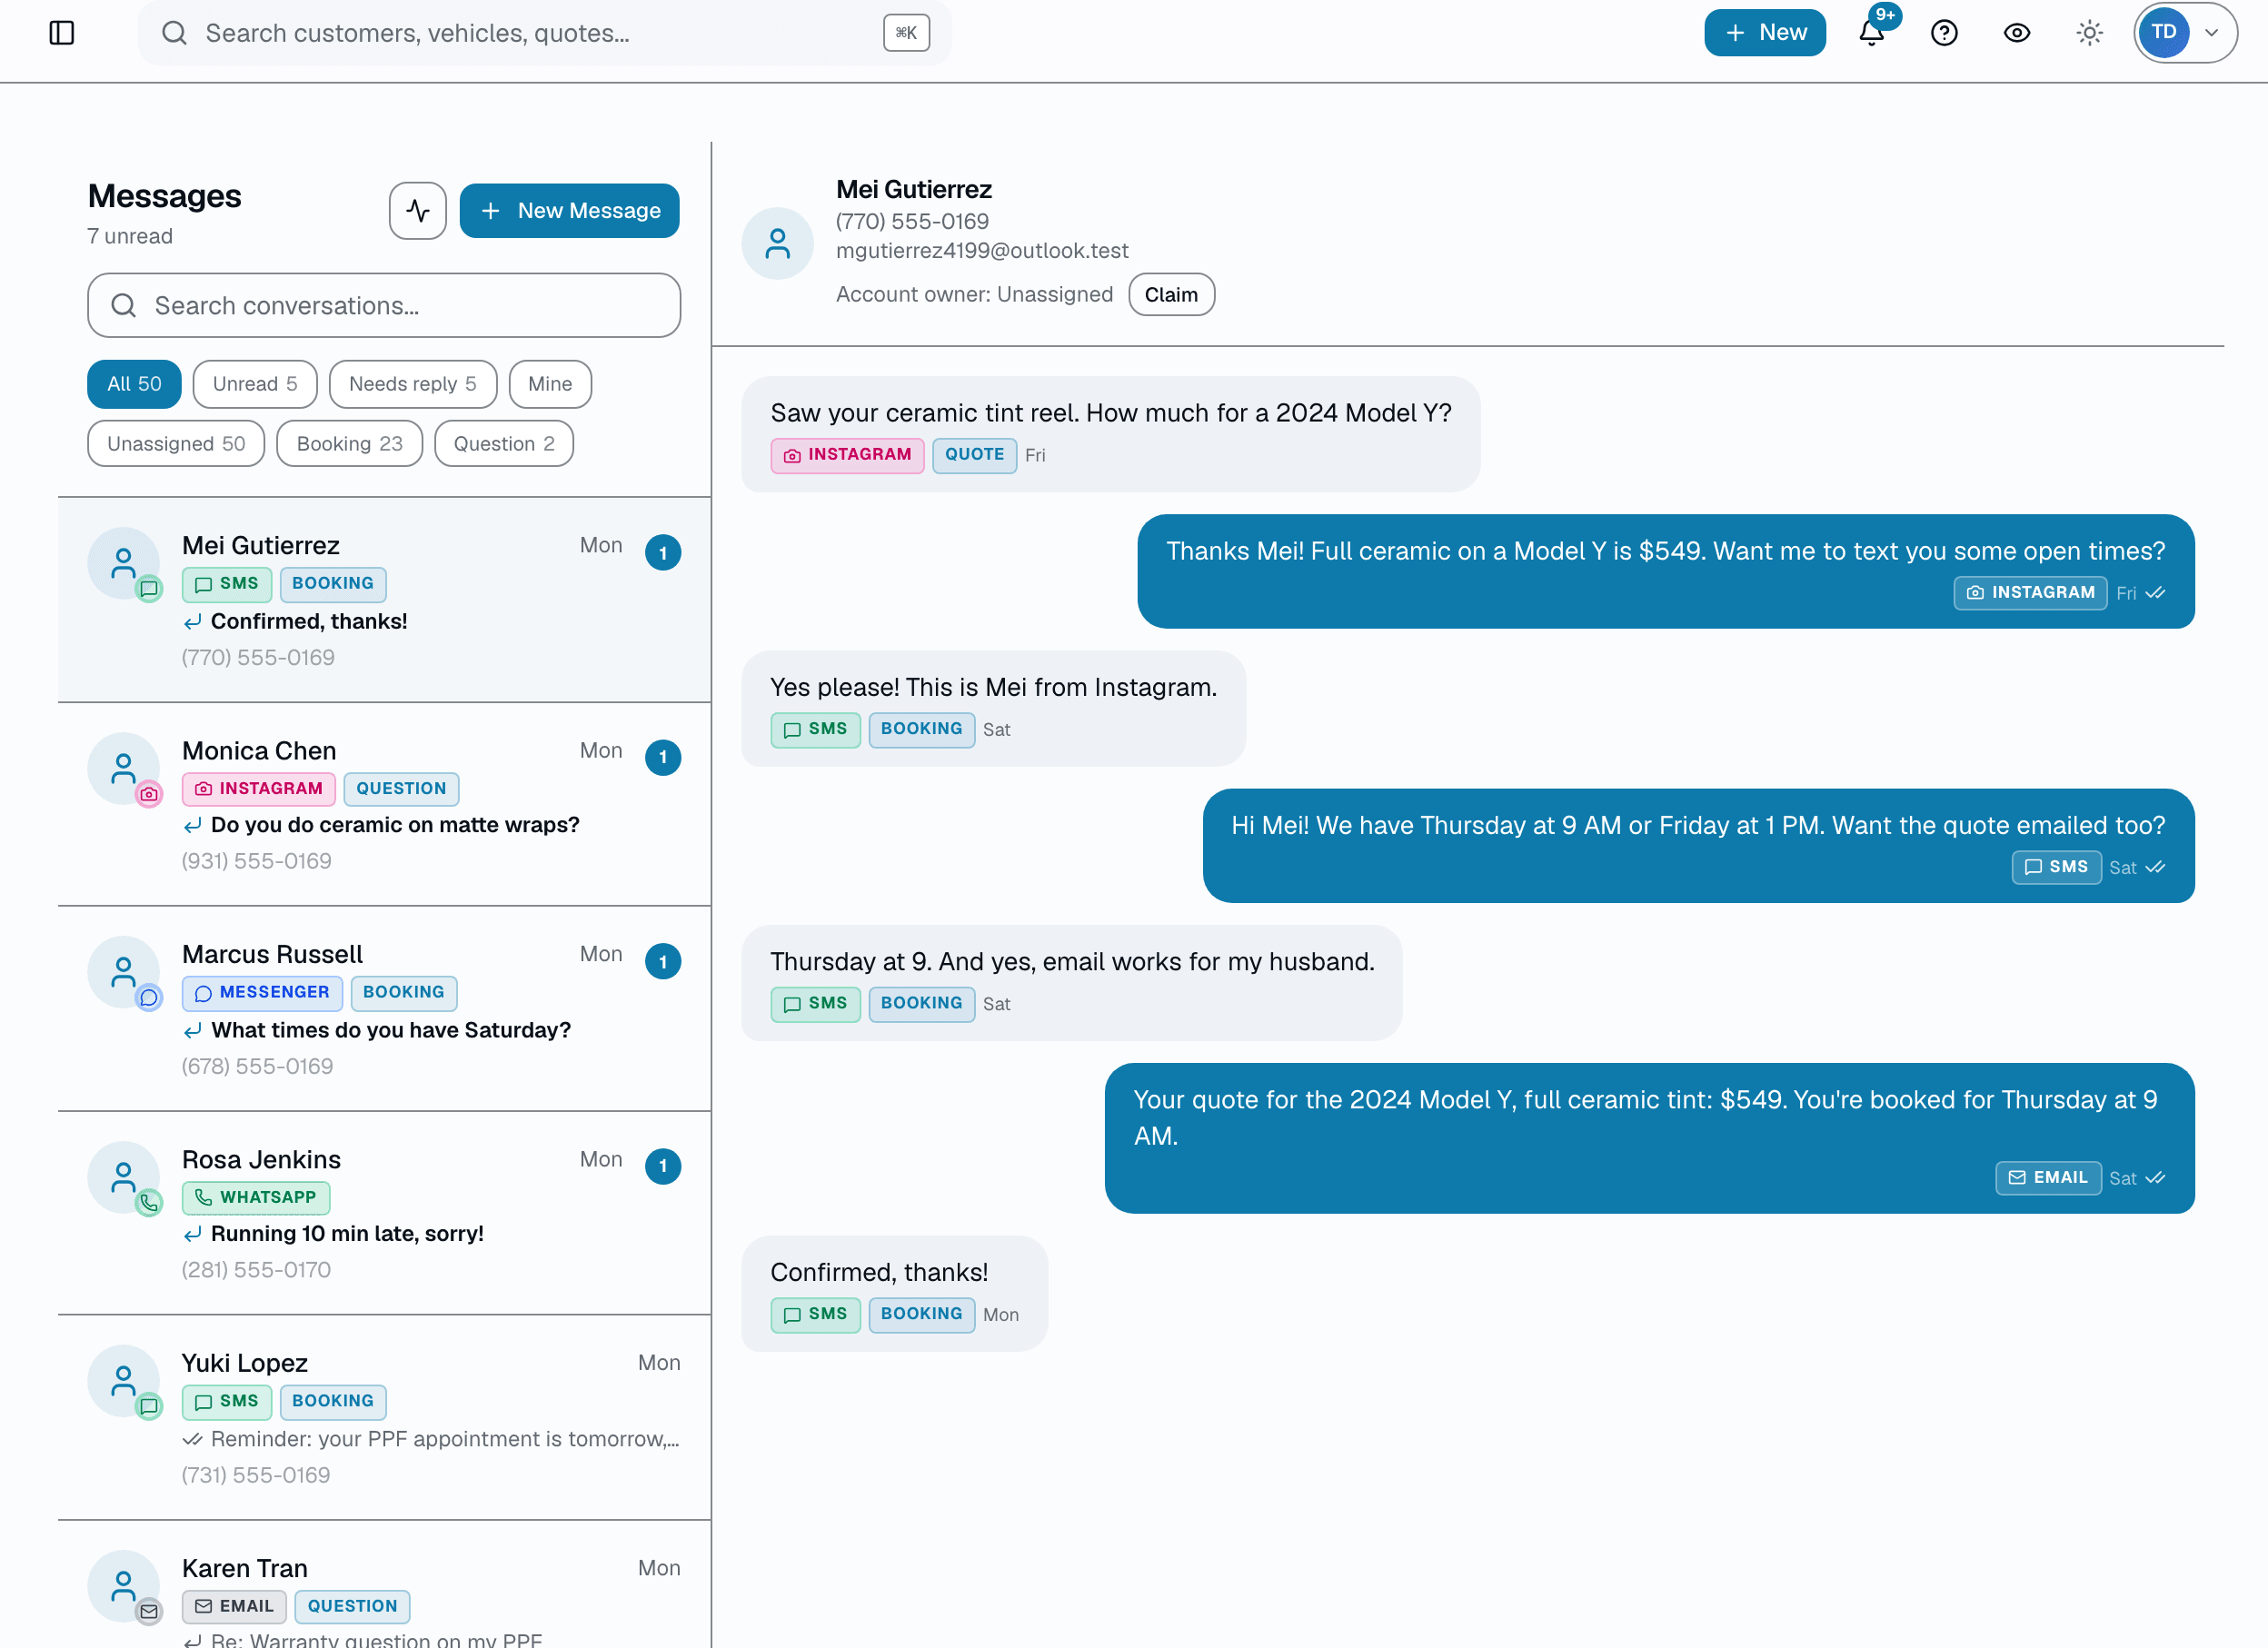This screenshot has width=2268, height=1648.
Task: Filter by Unread 5
Action: (255, 384)
